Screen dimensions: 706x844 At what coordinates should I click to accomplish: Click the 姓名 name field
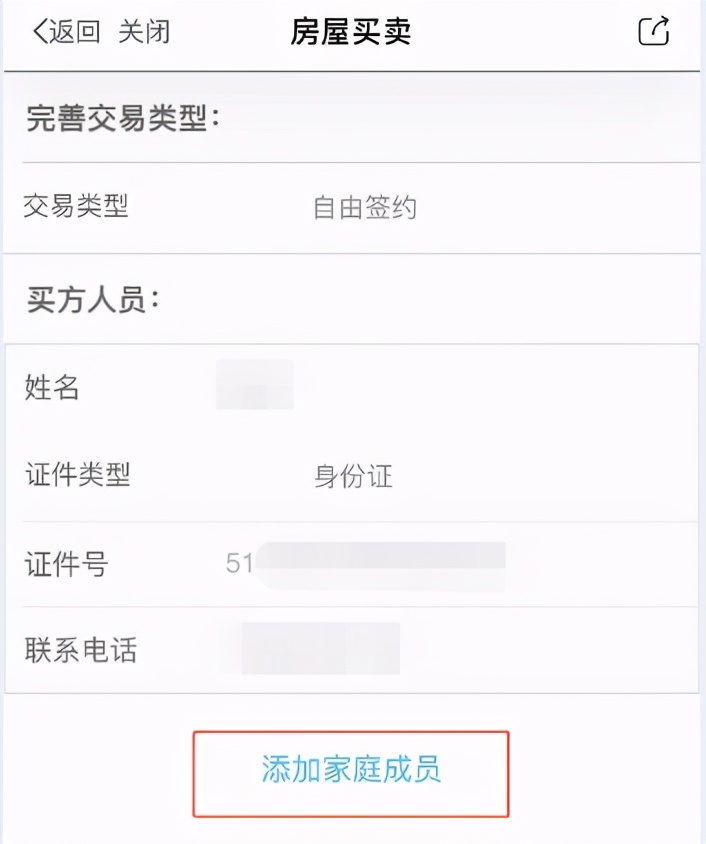tap(255, 389)
